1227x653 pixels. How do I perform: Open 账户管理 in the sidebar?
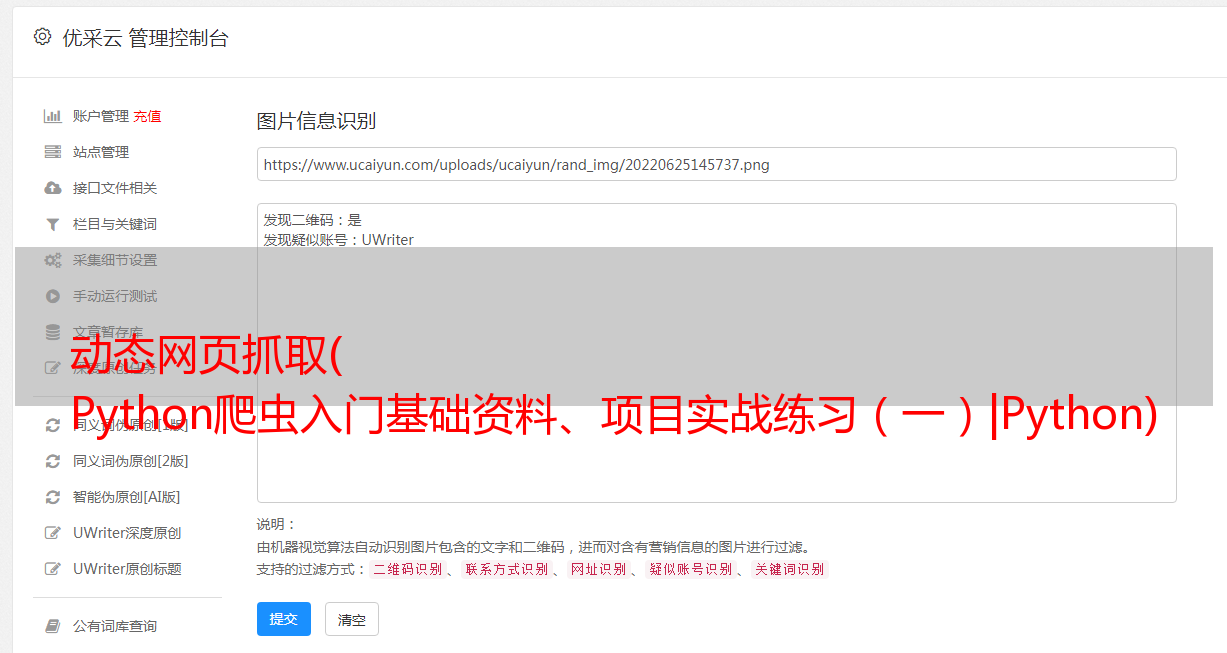point(101,116)
